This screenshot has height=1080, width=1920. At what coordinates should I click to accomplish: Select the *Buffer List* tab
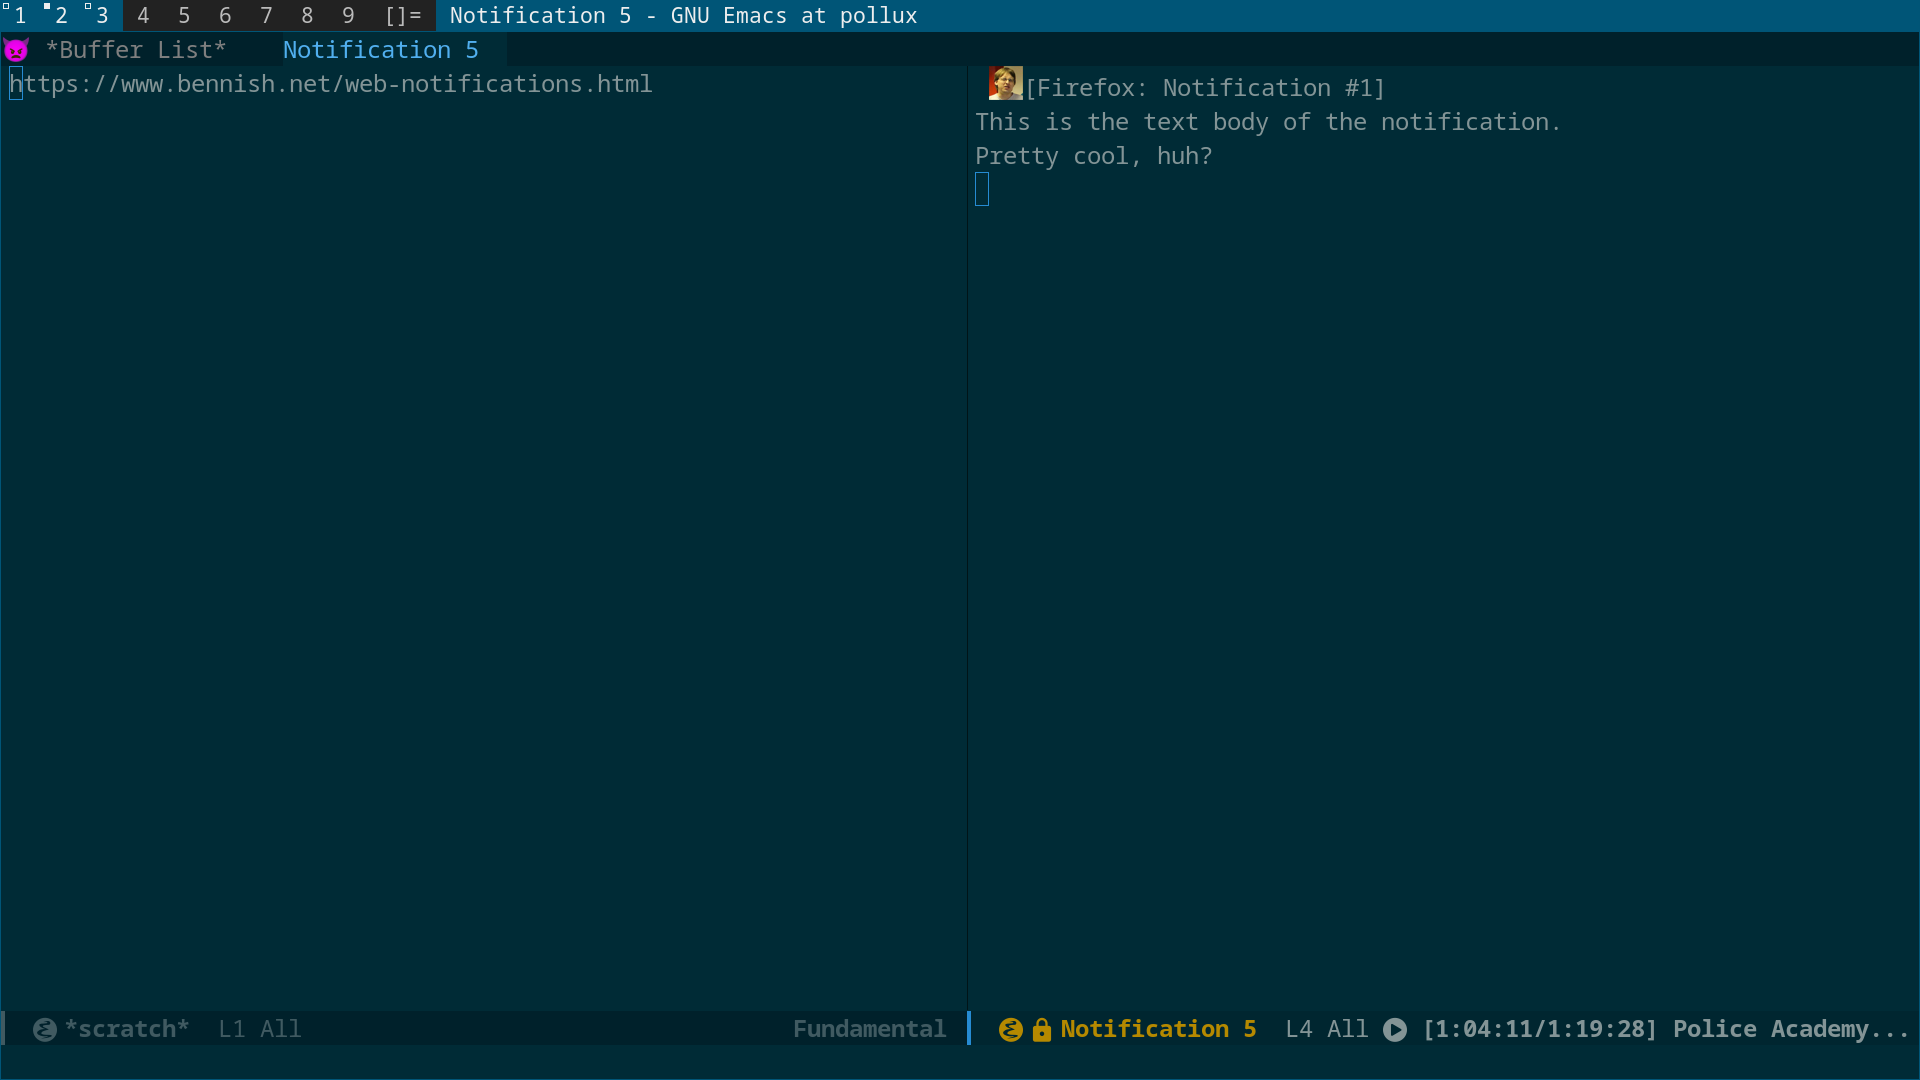click(x=136, y=50)
